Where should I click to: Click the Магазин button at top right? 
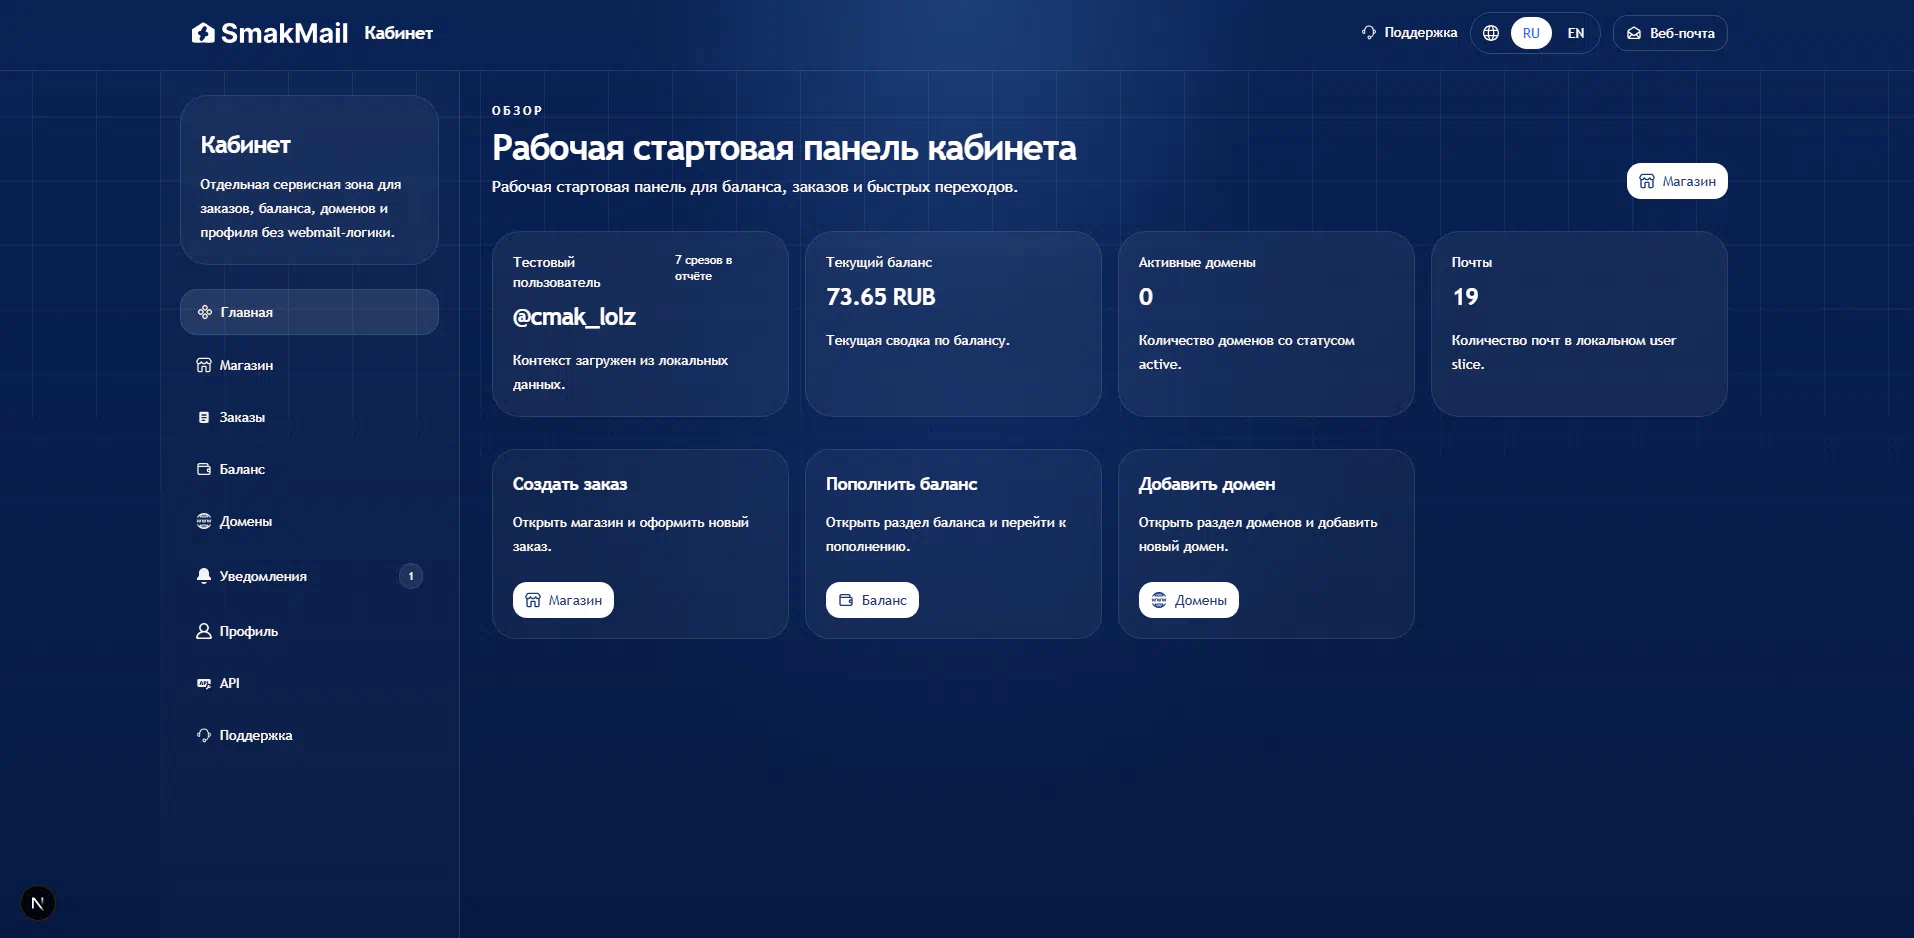(x=1676, y=181)
